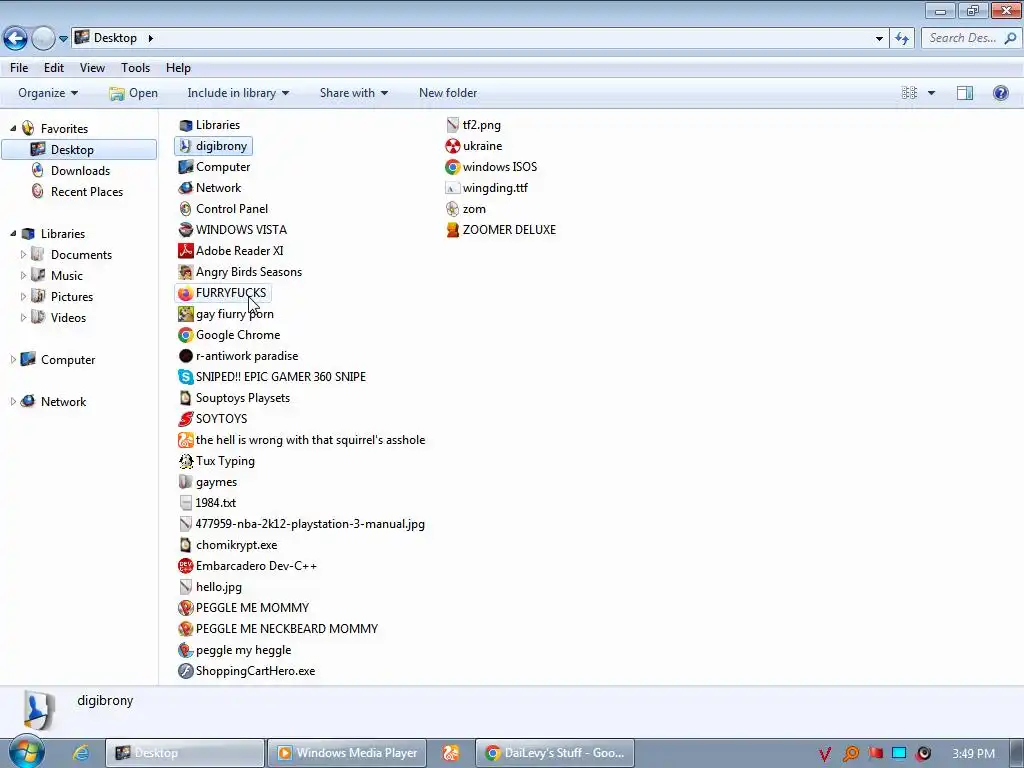
Task: Select the r-antiwork paradise black circle icon
Action: 185,356
